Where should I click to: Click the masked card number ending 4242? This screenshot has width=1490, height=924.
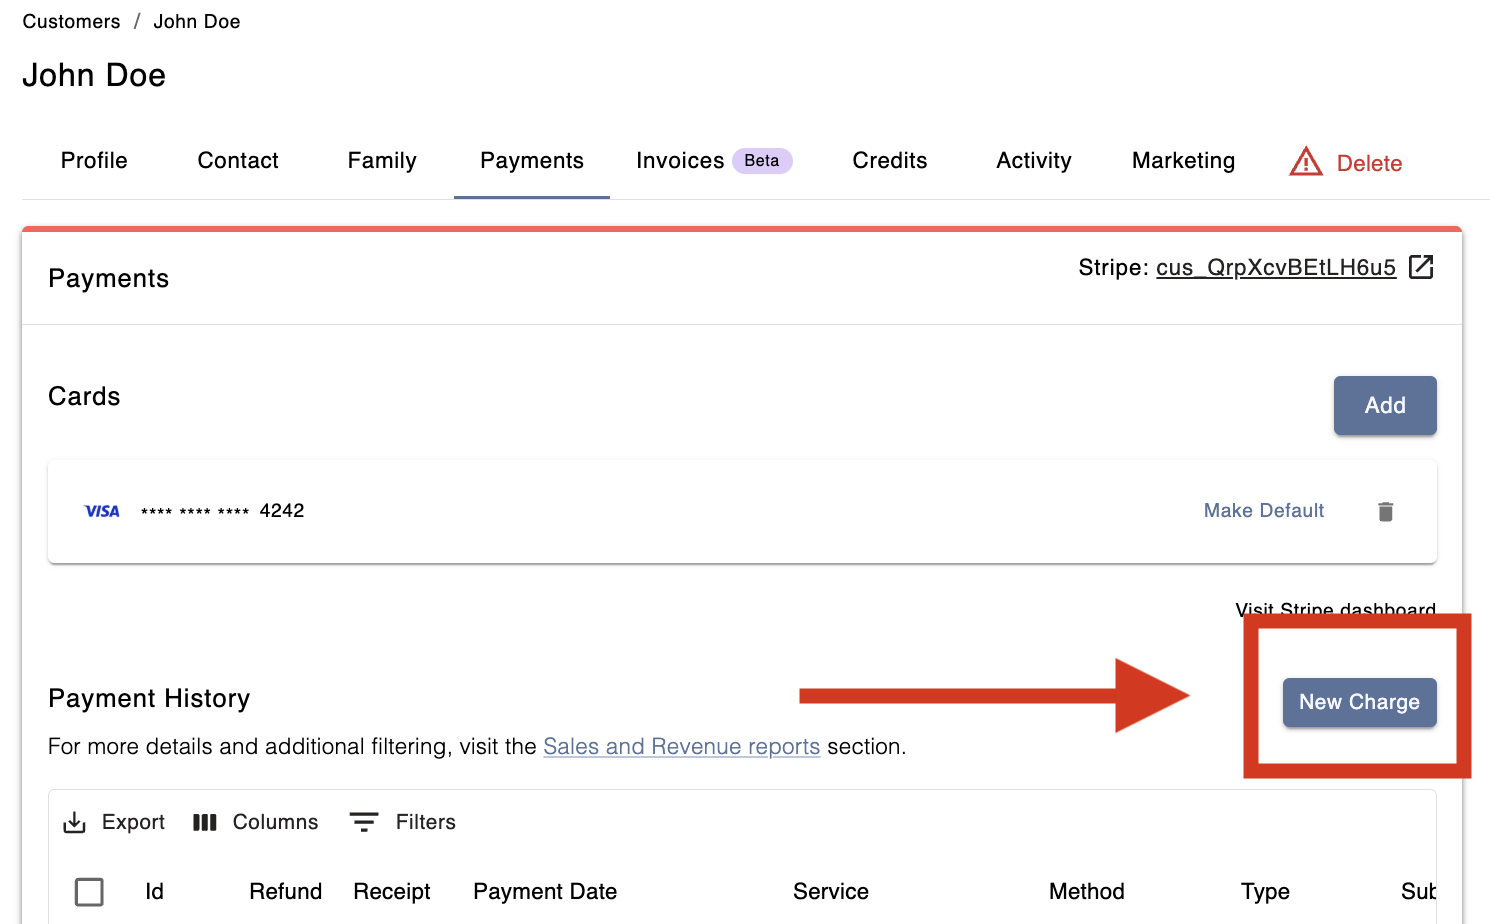click(222, 511)
